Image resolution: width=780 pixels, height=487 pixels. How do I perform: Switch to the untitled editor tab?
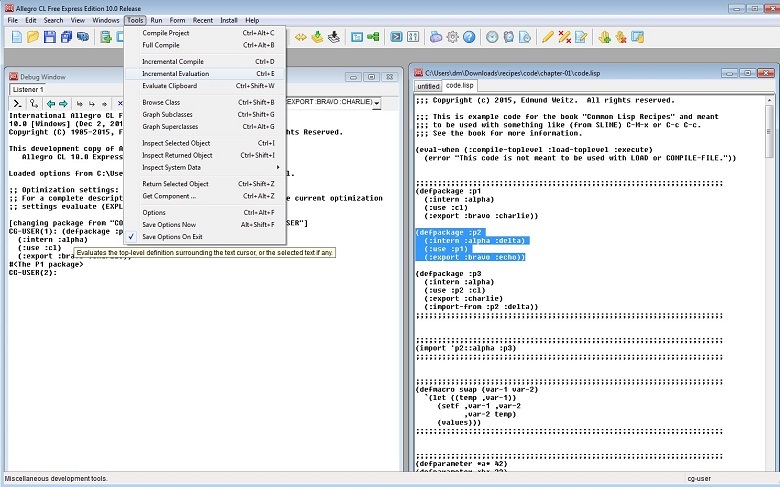tap(428, 86)
